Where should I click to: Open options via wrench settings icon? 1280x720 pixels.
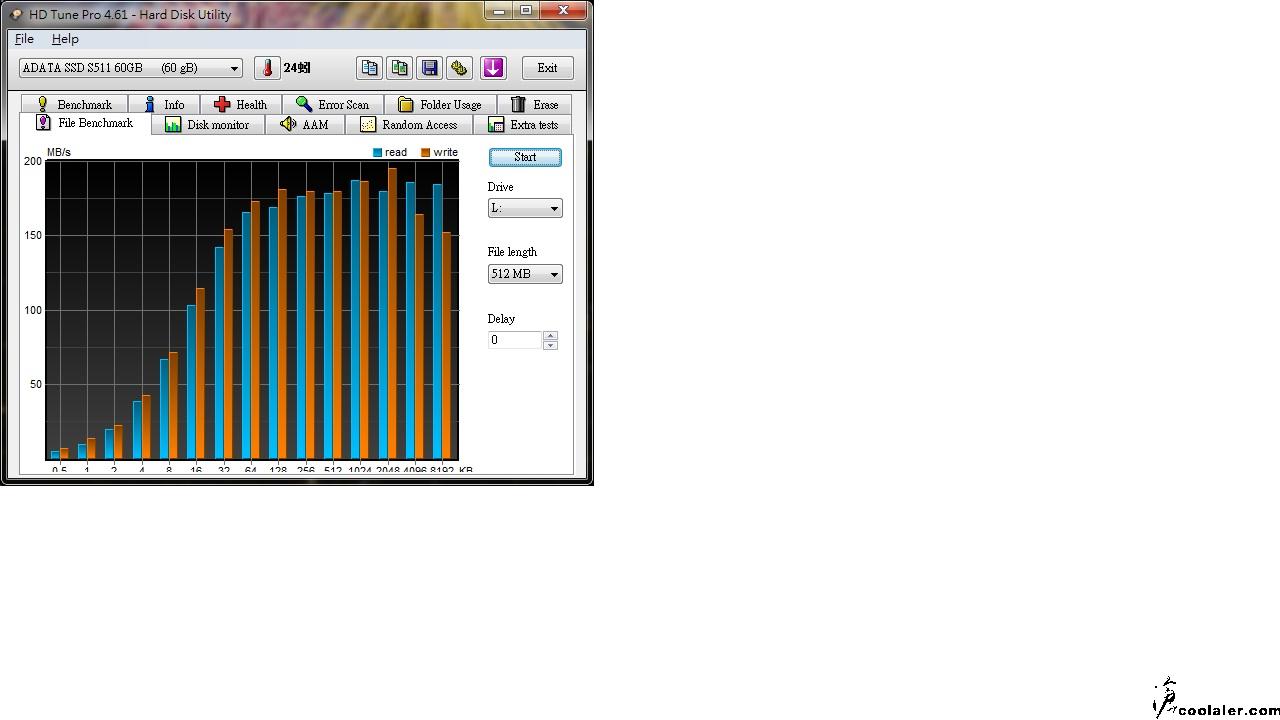click(x=460, y=68)
